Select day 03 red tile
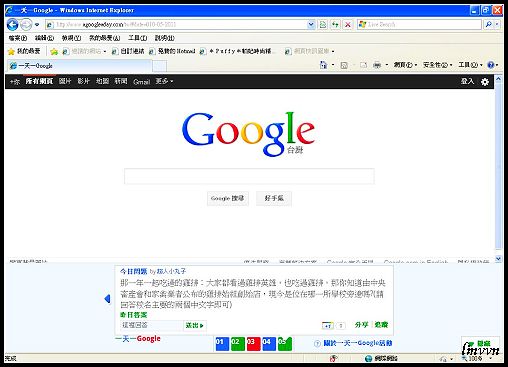Screen dimensions: 508x367 (253, 344)
